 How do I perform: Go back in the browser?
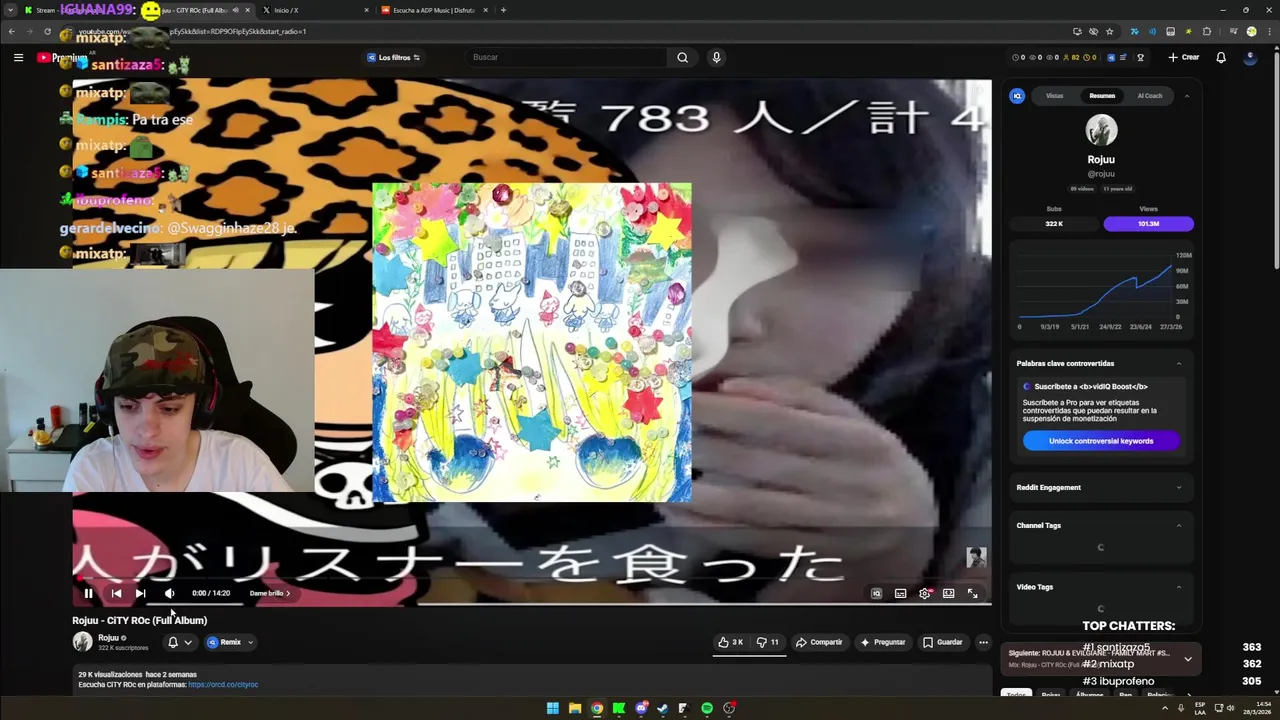11,31
